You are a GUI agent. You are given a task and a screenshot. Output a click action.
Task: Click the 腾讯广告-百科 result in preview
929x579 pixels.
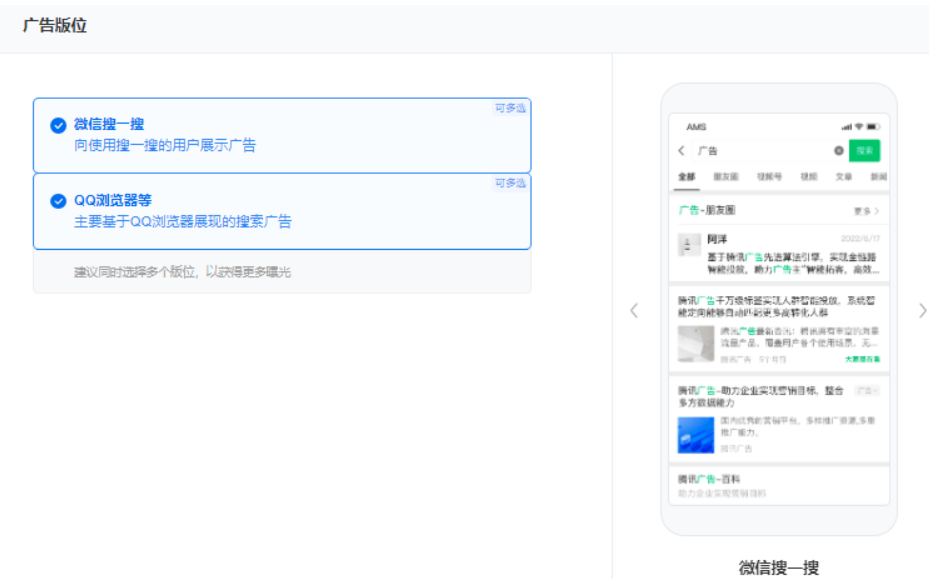pos(709,479)
